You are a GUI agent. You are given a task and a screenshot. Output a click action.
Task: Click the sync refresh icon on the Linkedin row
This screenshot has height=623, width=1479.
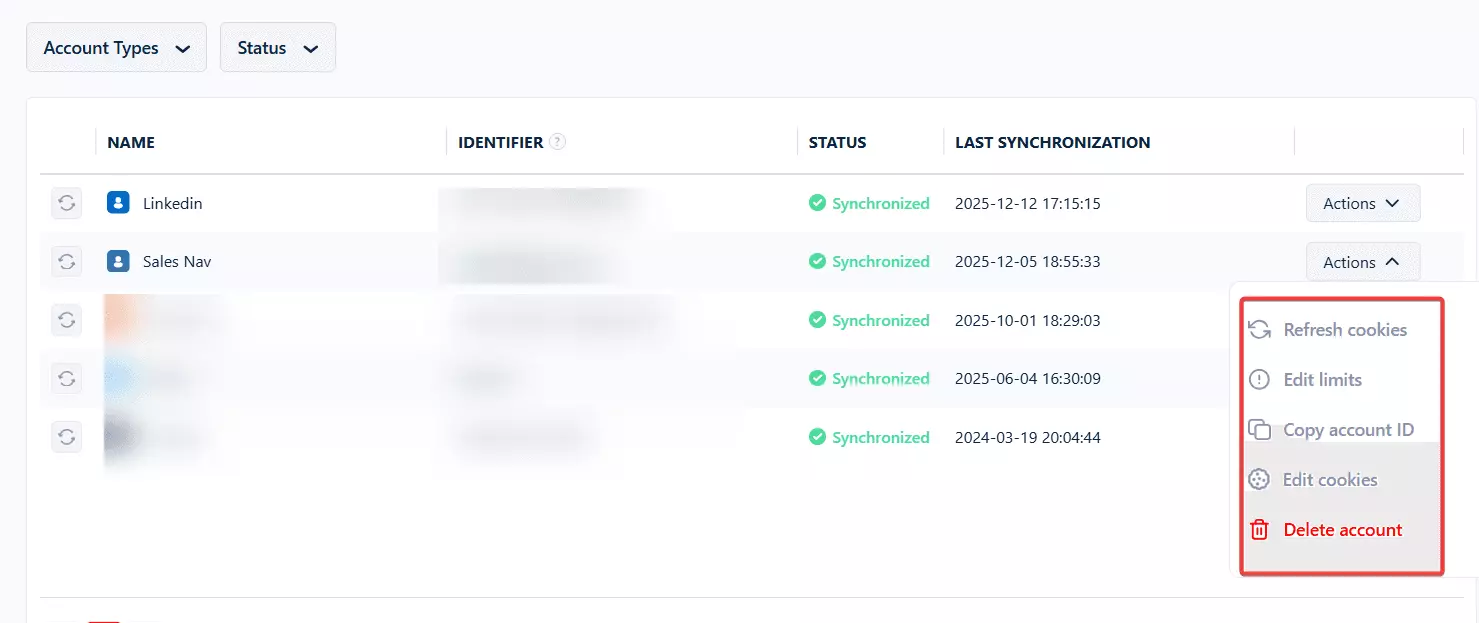[x=66, y=203]
